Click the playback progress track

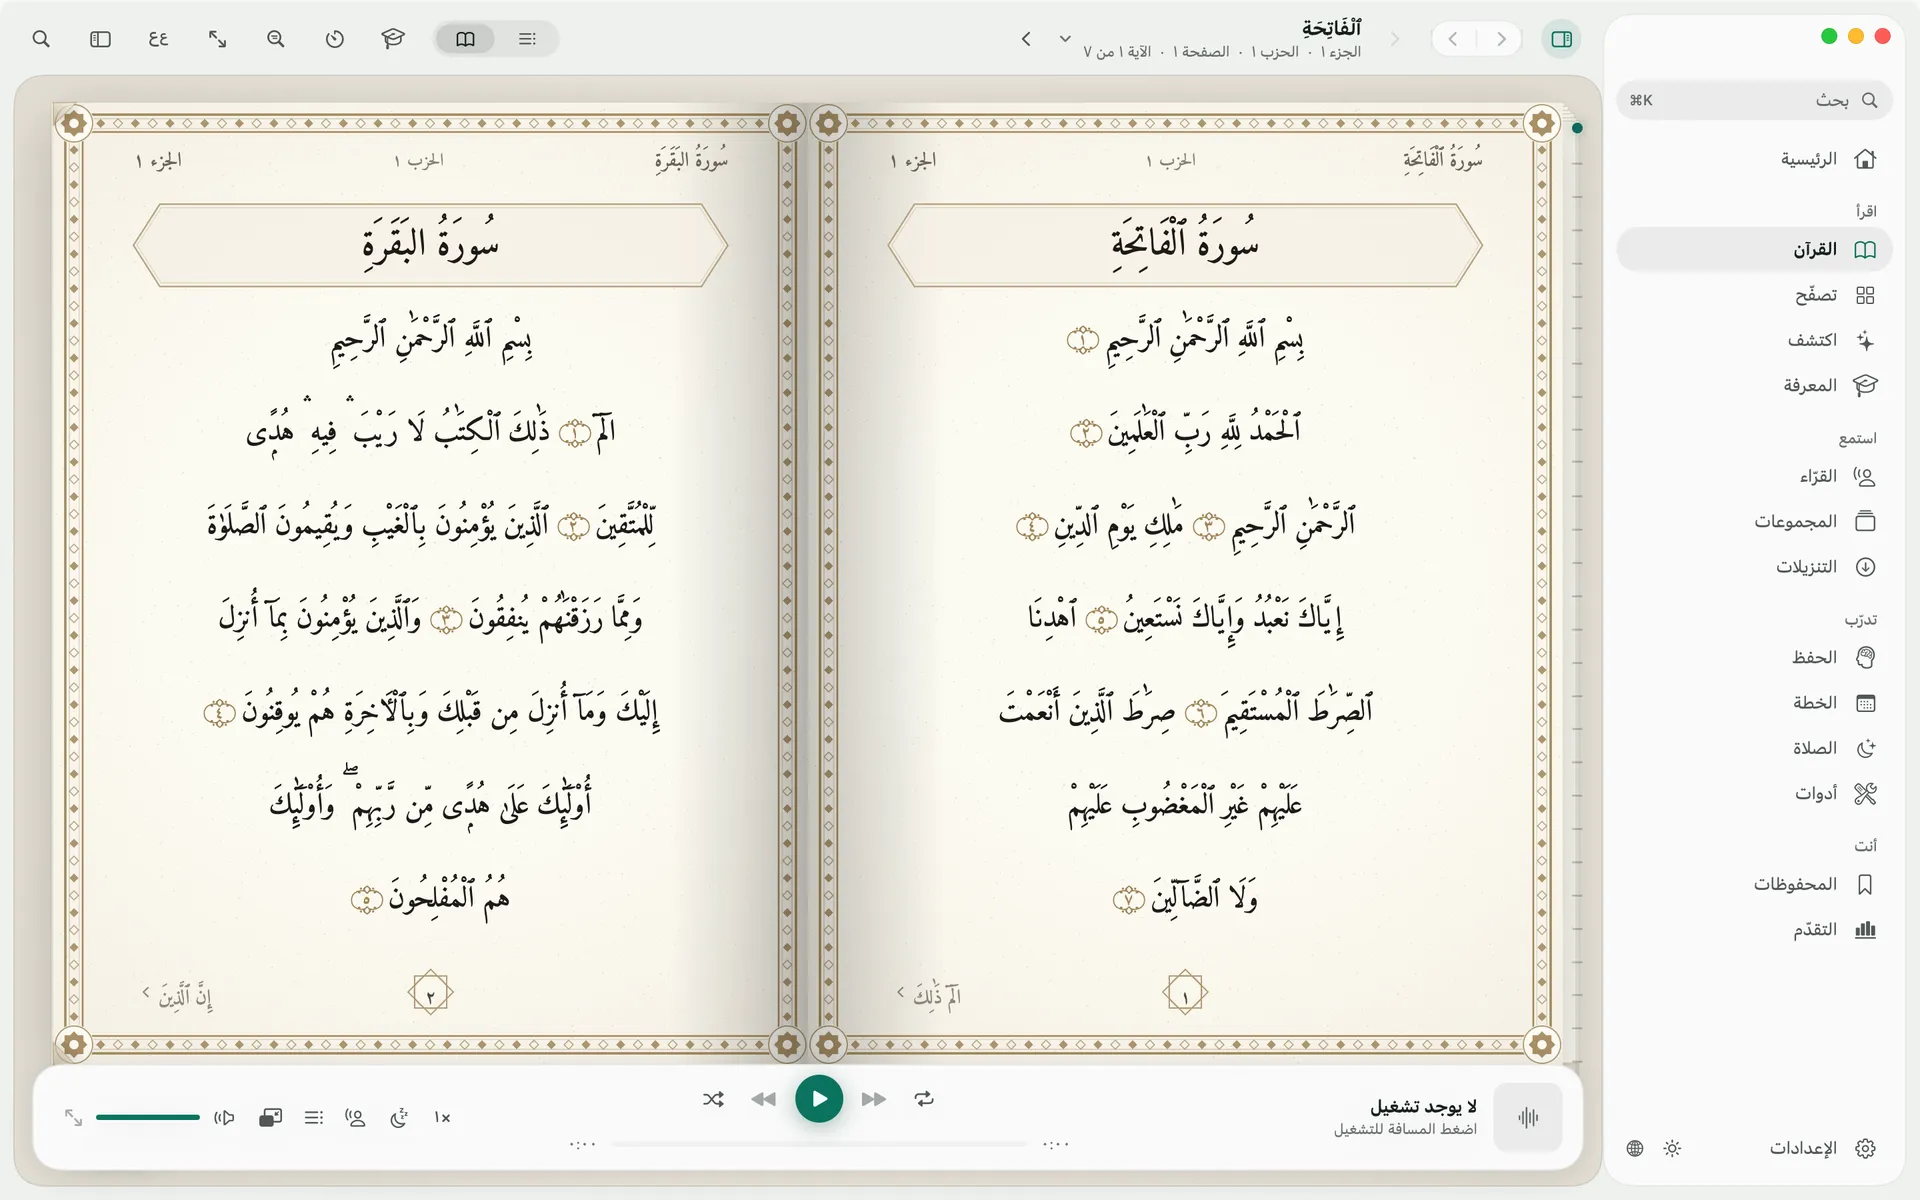point(820,1143)
